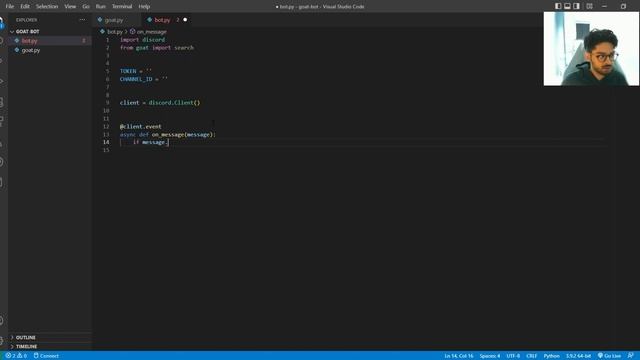This screenshot has height=360, width=640.
Task: Change indentation via Spaces: 4
Action: (x=490, y=356)
